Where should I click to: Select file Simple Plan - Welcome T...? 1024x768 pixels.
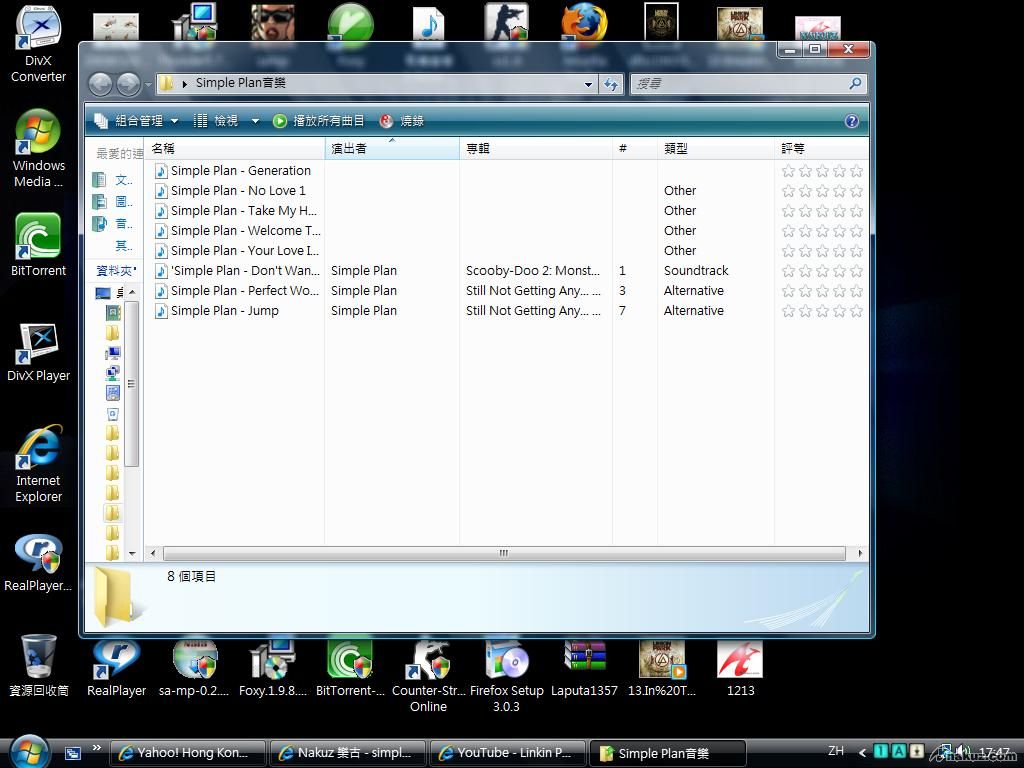238,231
